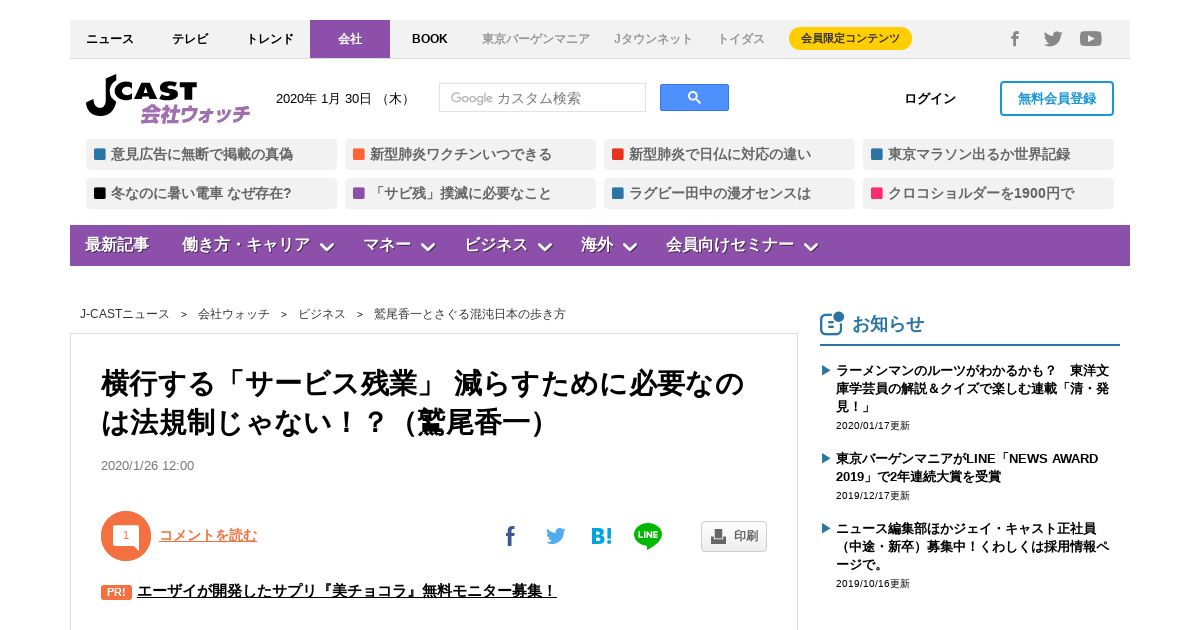This screenshot has height=630, width=1200.
Task: Click the 2019/12/17更新 notice date
Action: tap(873, 496)
